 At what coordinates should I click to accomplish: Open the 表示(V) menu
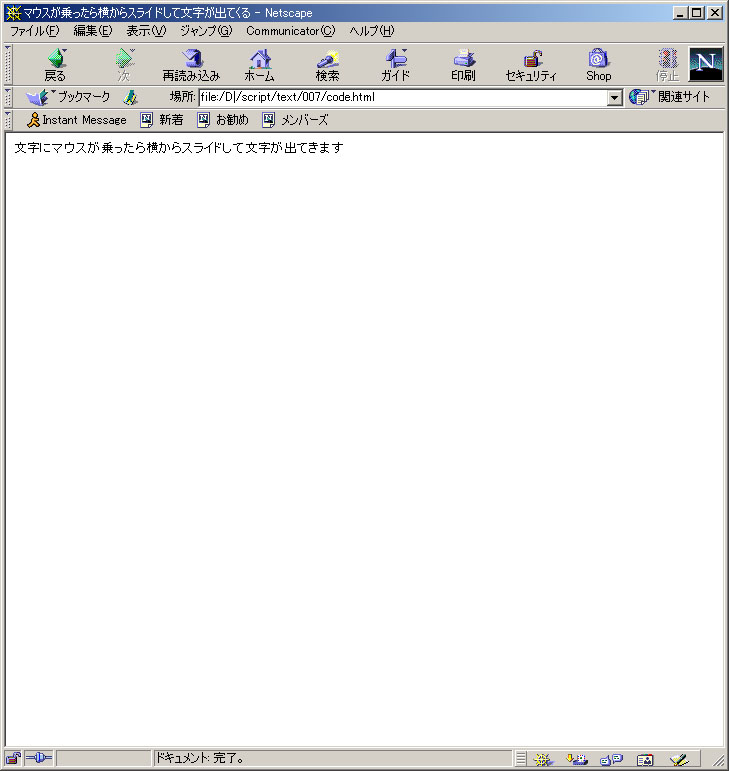tap(146, 31)
